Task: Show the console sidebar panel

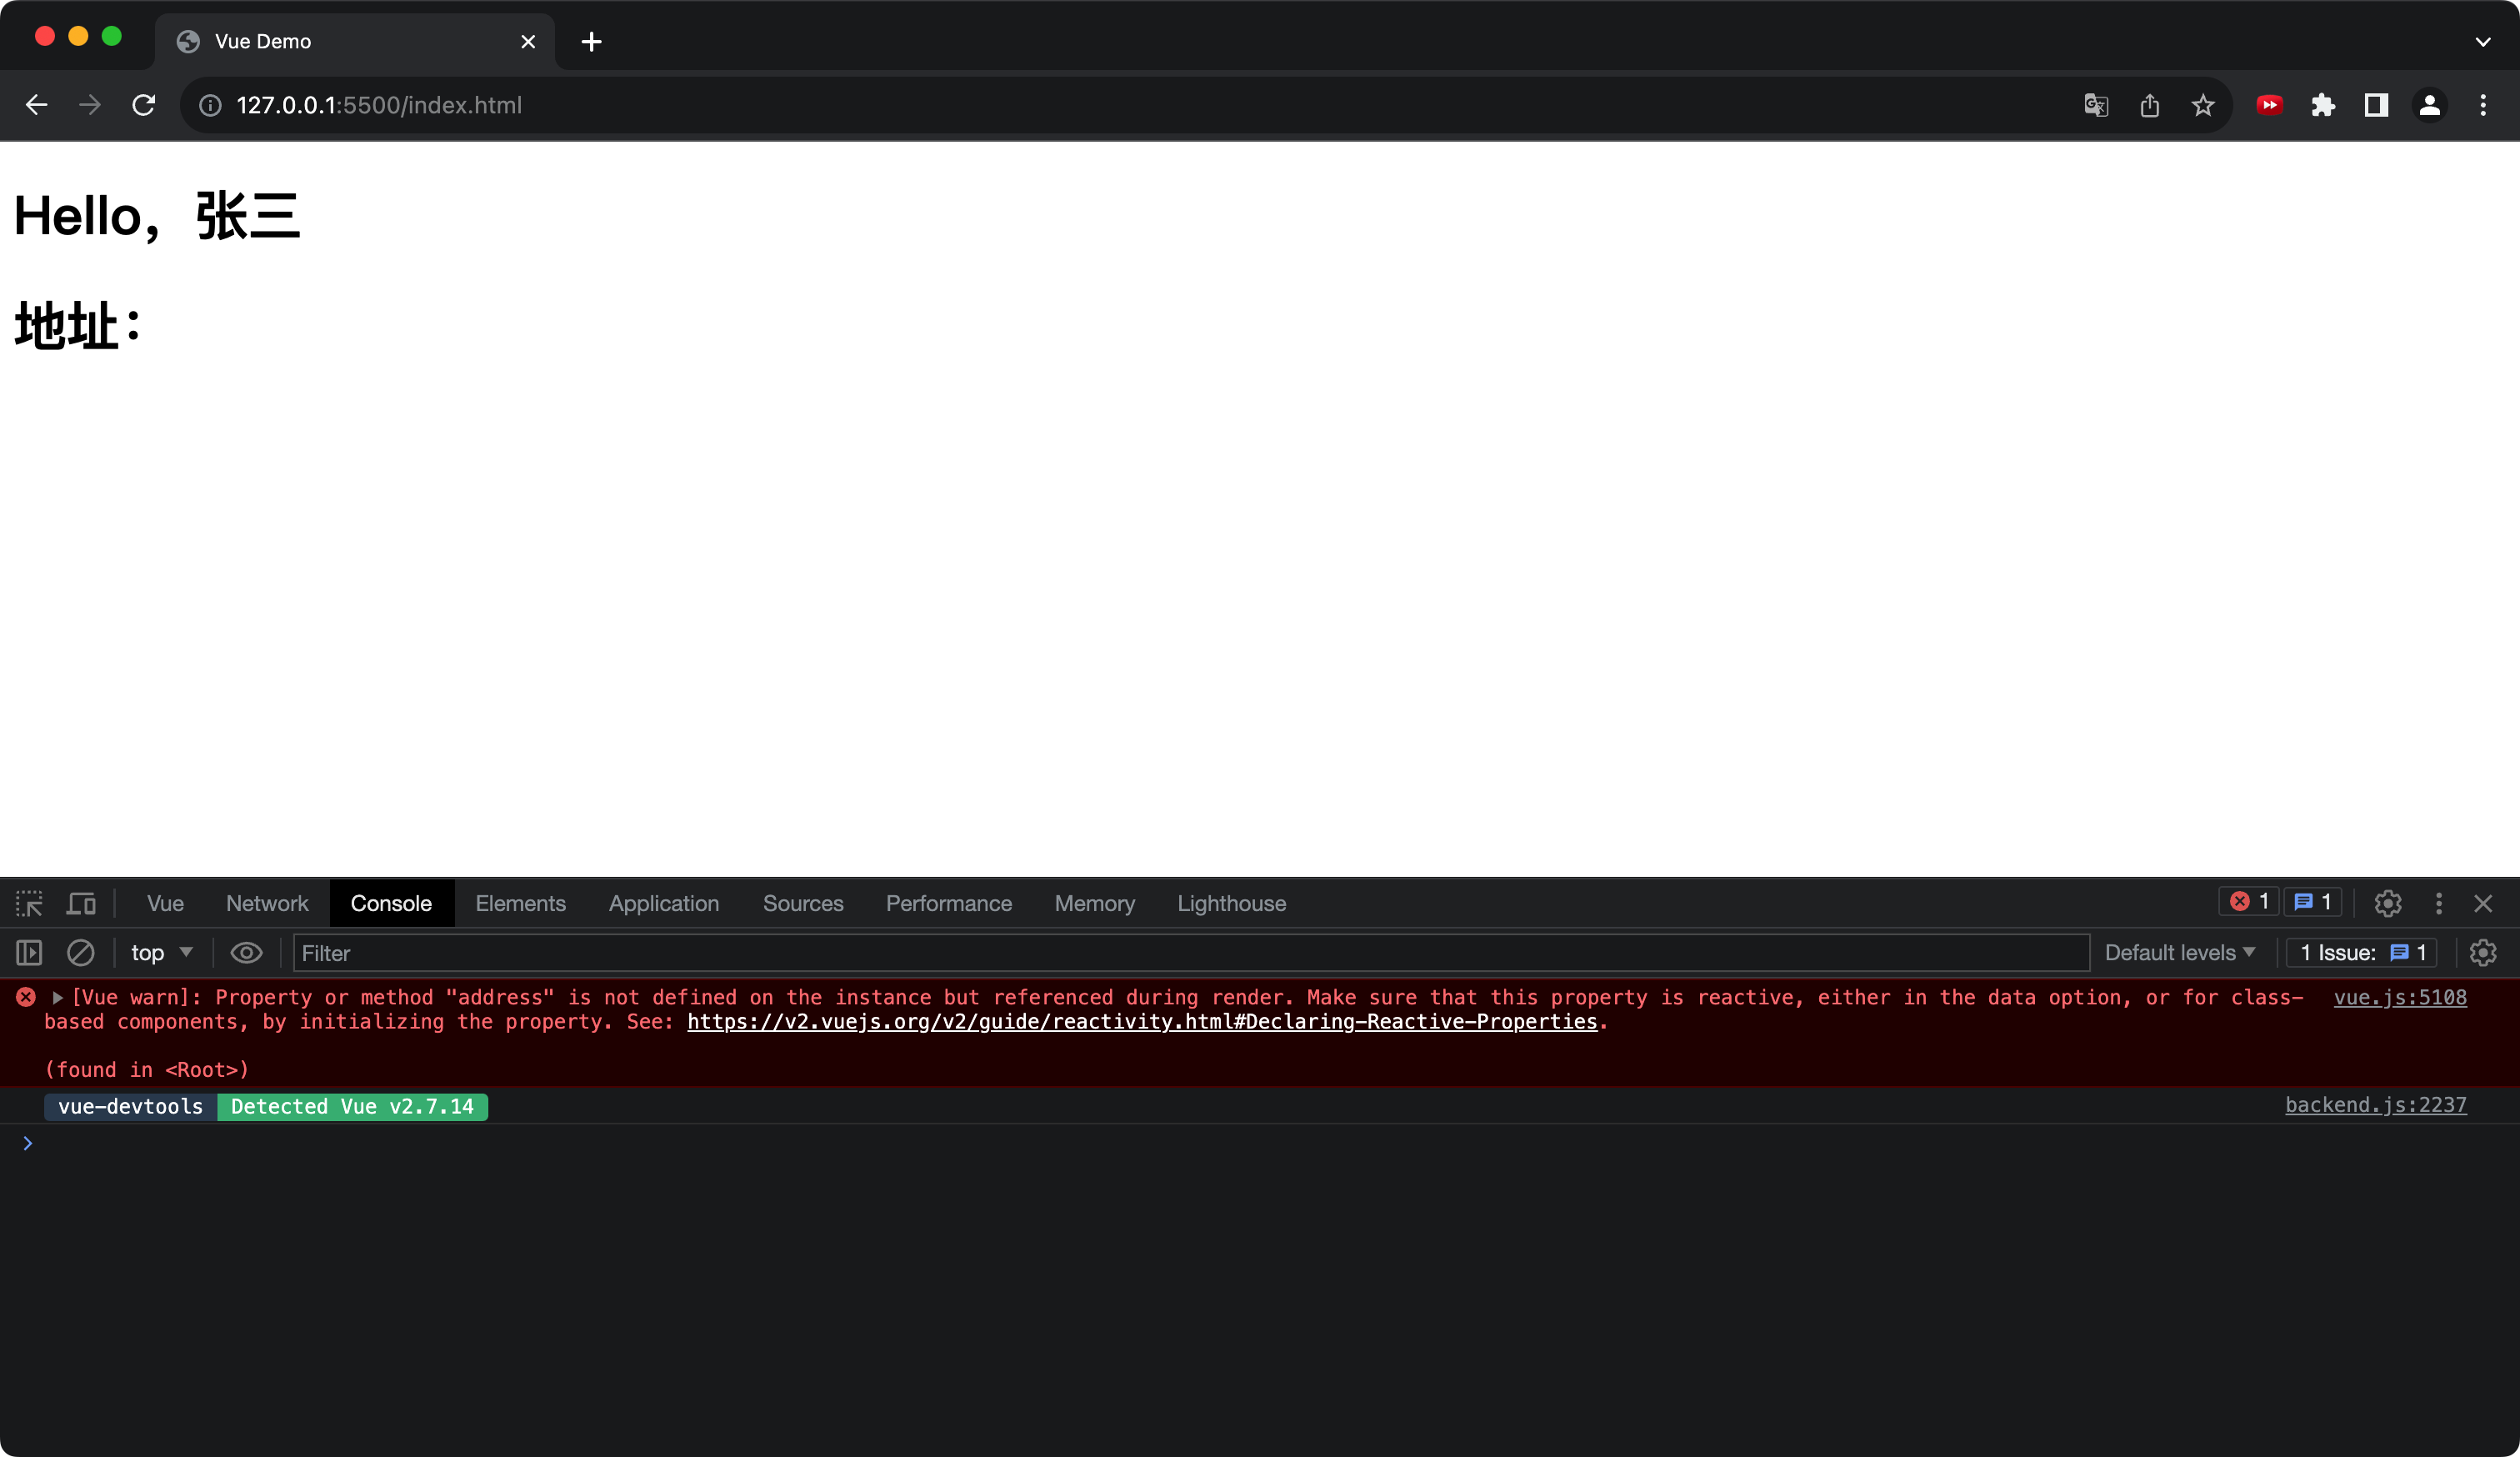Action: pos(29,953)
